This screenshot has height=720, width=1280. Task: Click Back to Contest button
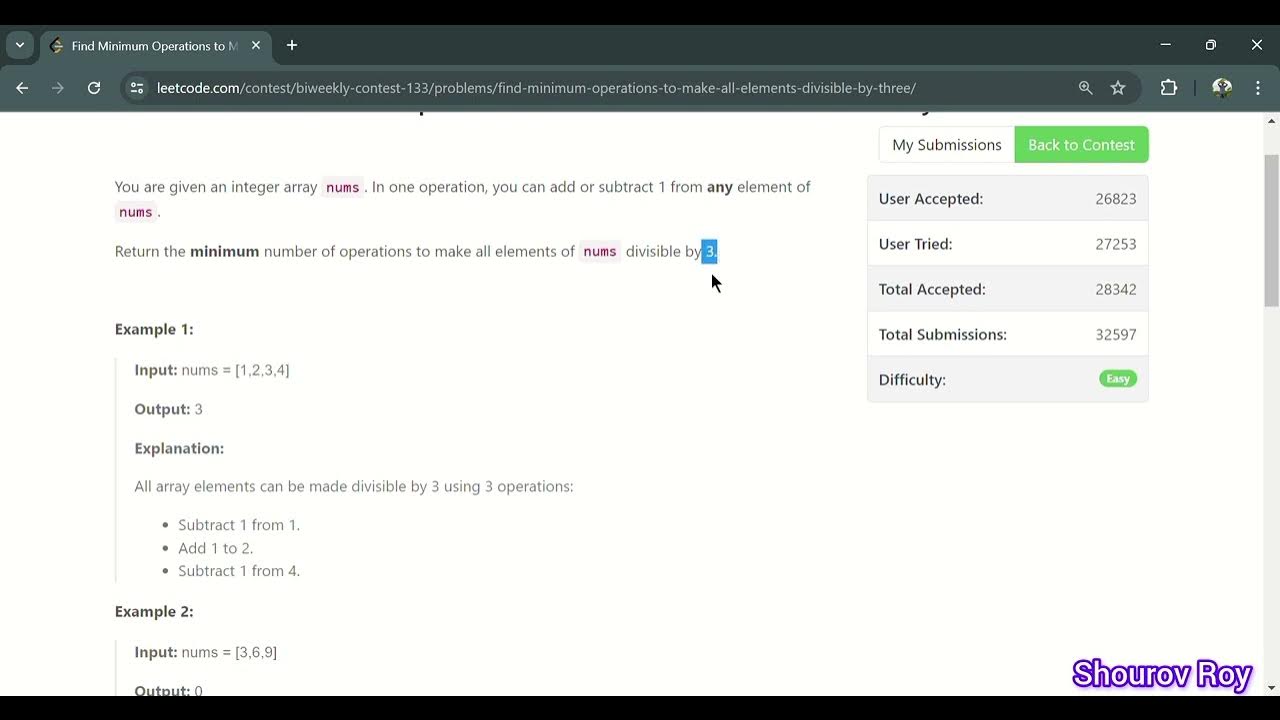click(x=1081, y=144)
